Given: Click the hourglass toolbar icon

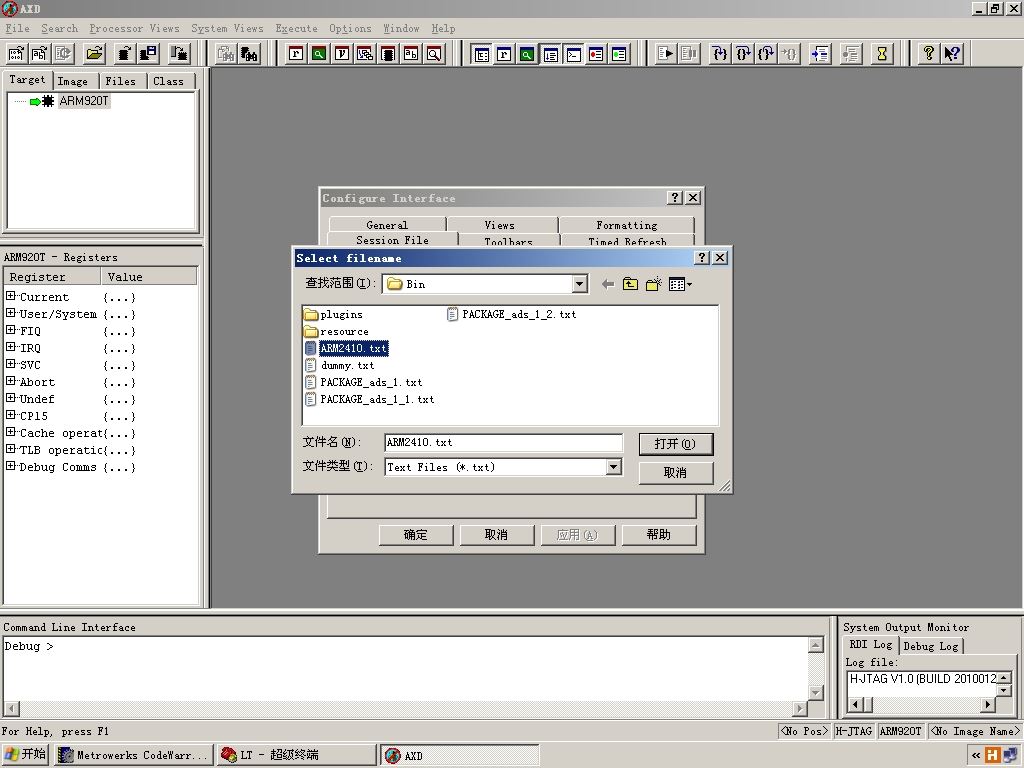Looking at the screenshot, I should [882, 54].
